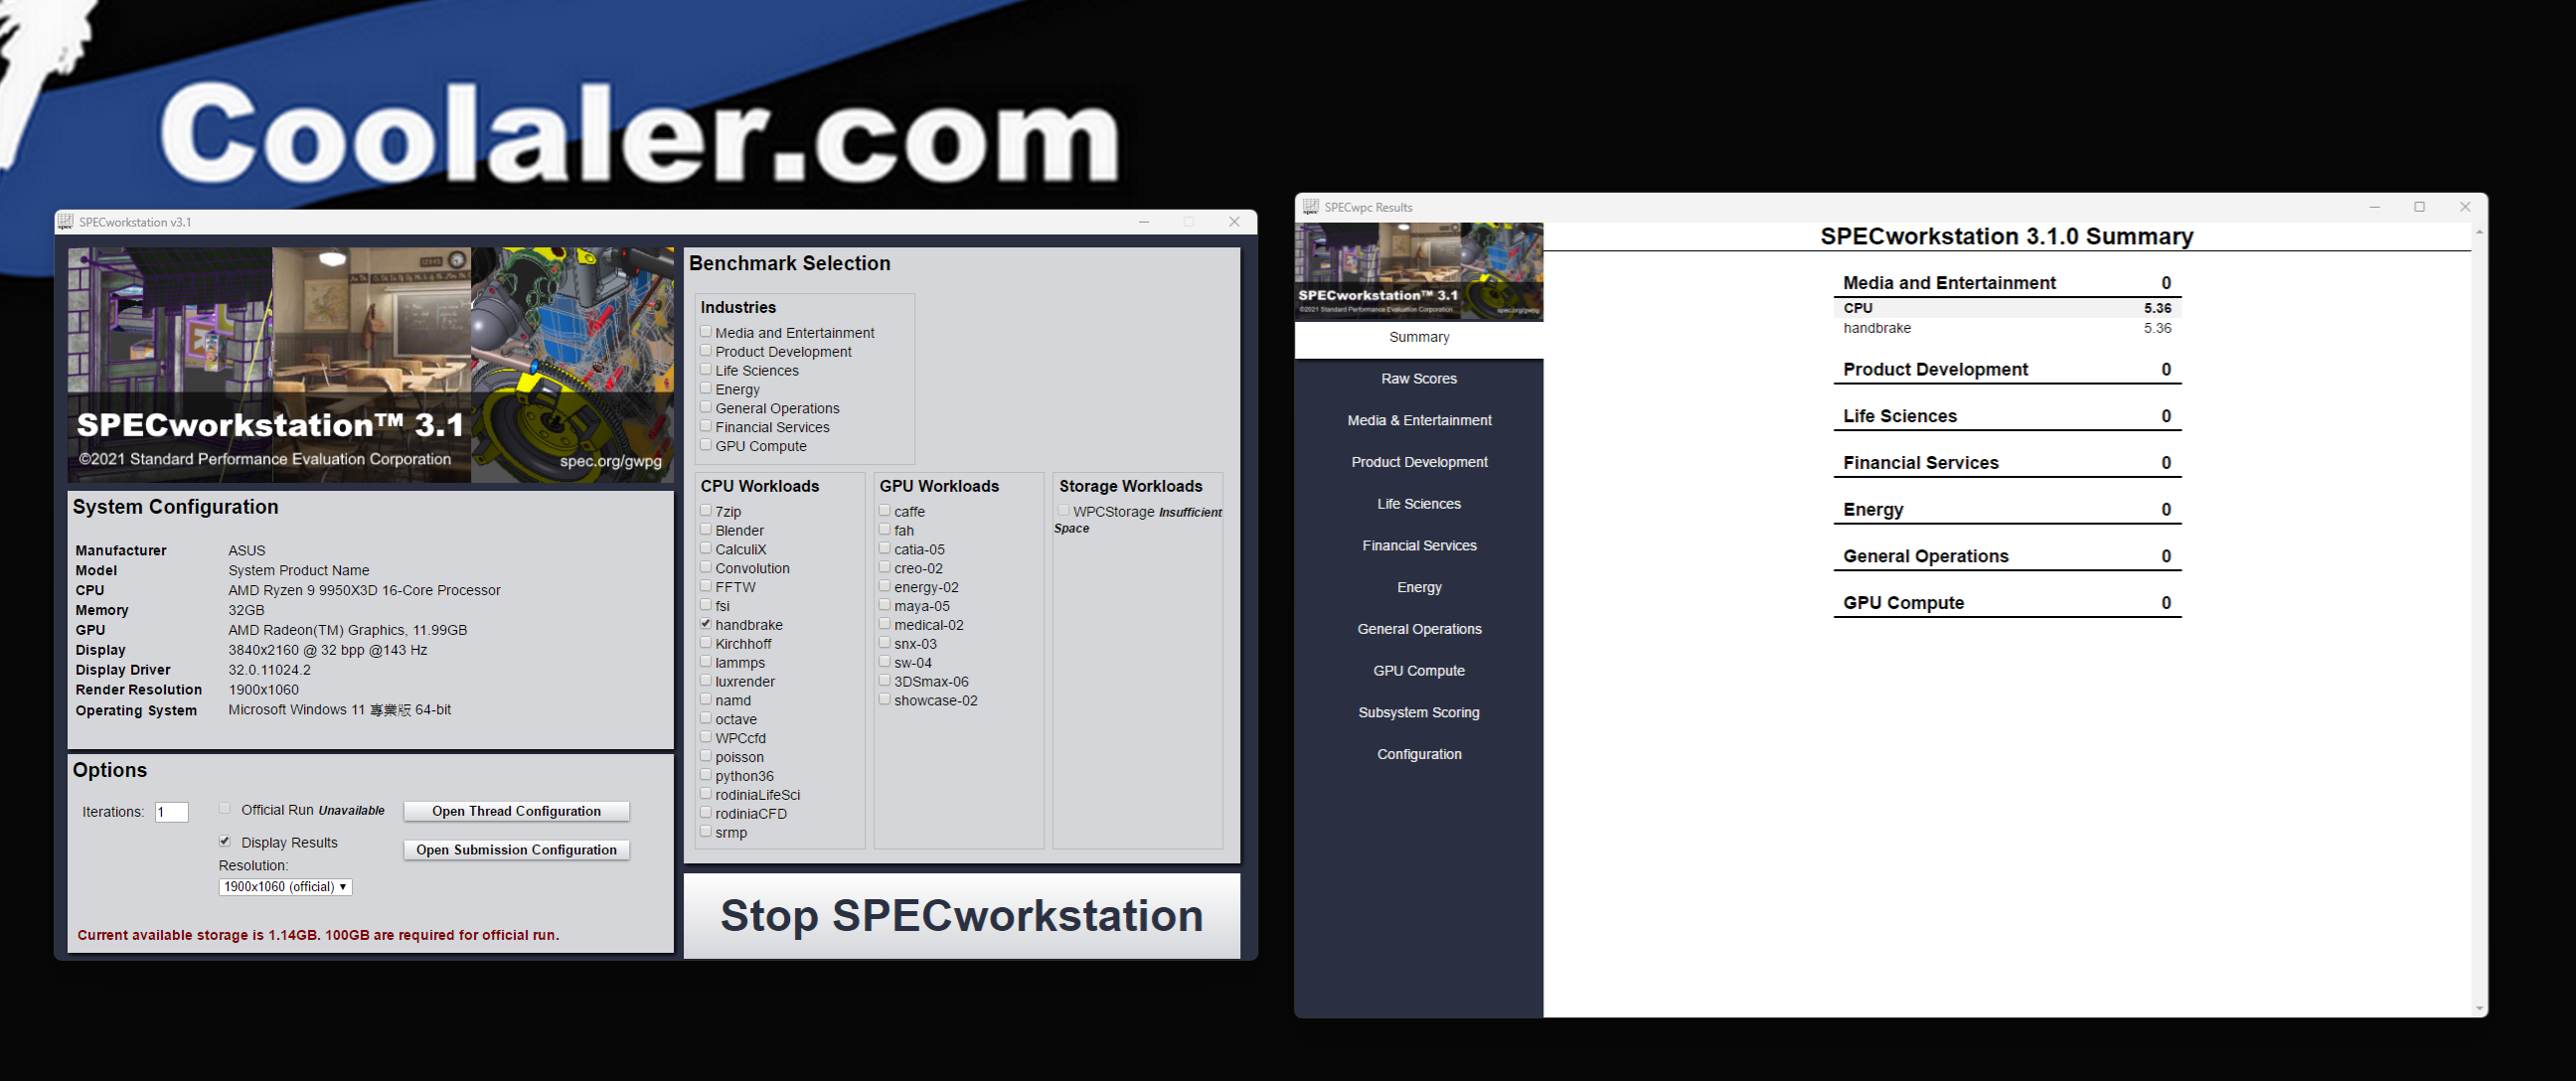Uncheck the handbrake CPU workload
Image resolution: width=2576 pixels, height=1081 pixels.
pos(706,624)
